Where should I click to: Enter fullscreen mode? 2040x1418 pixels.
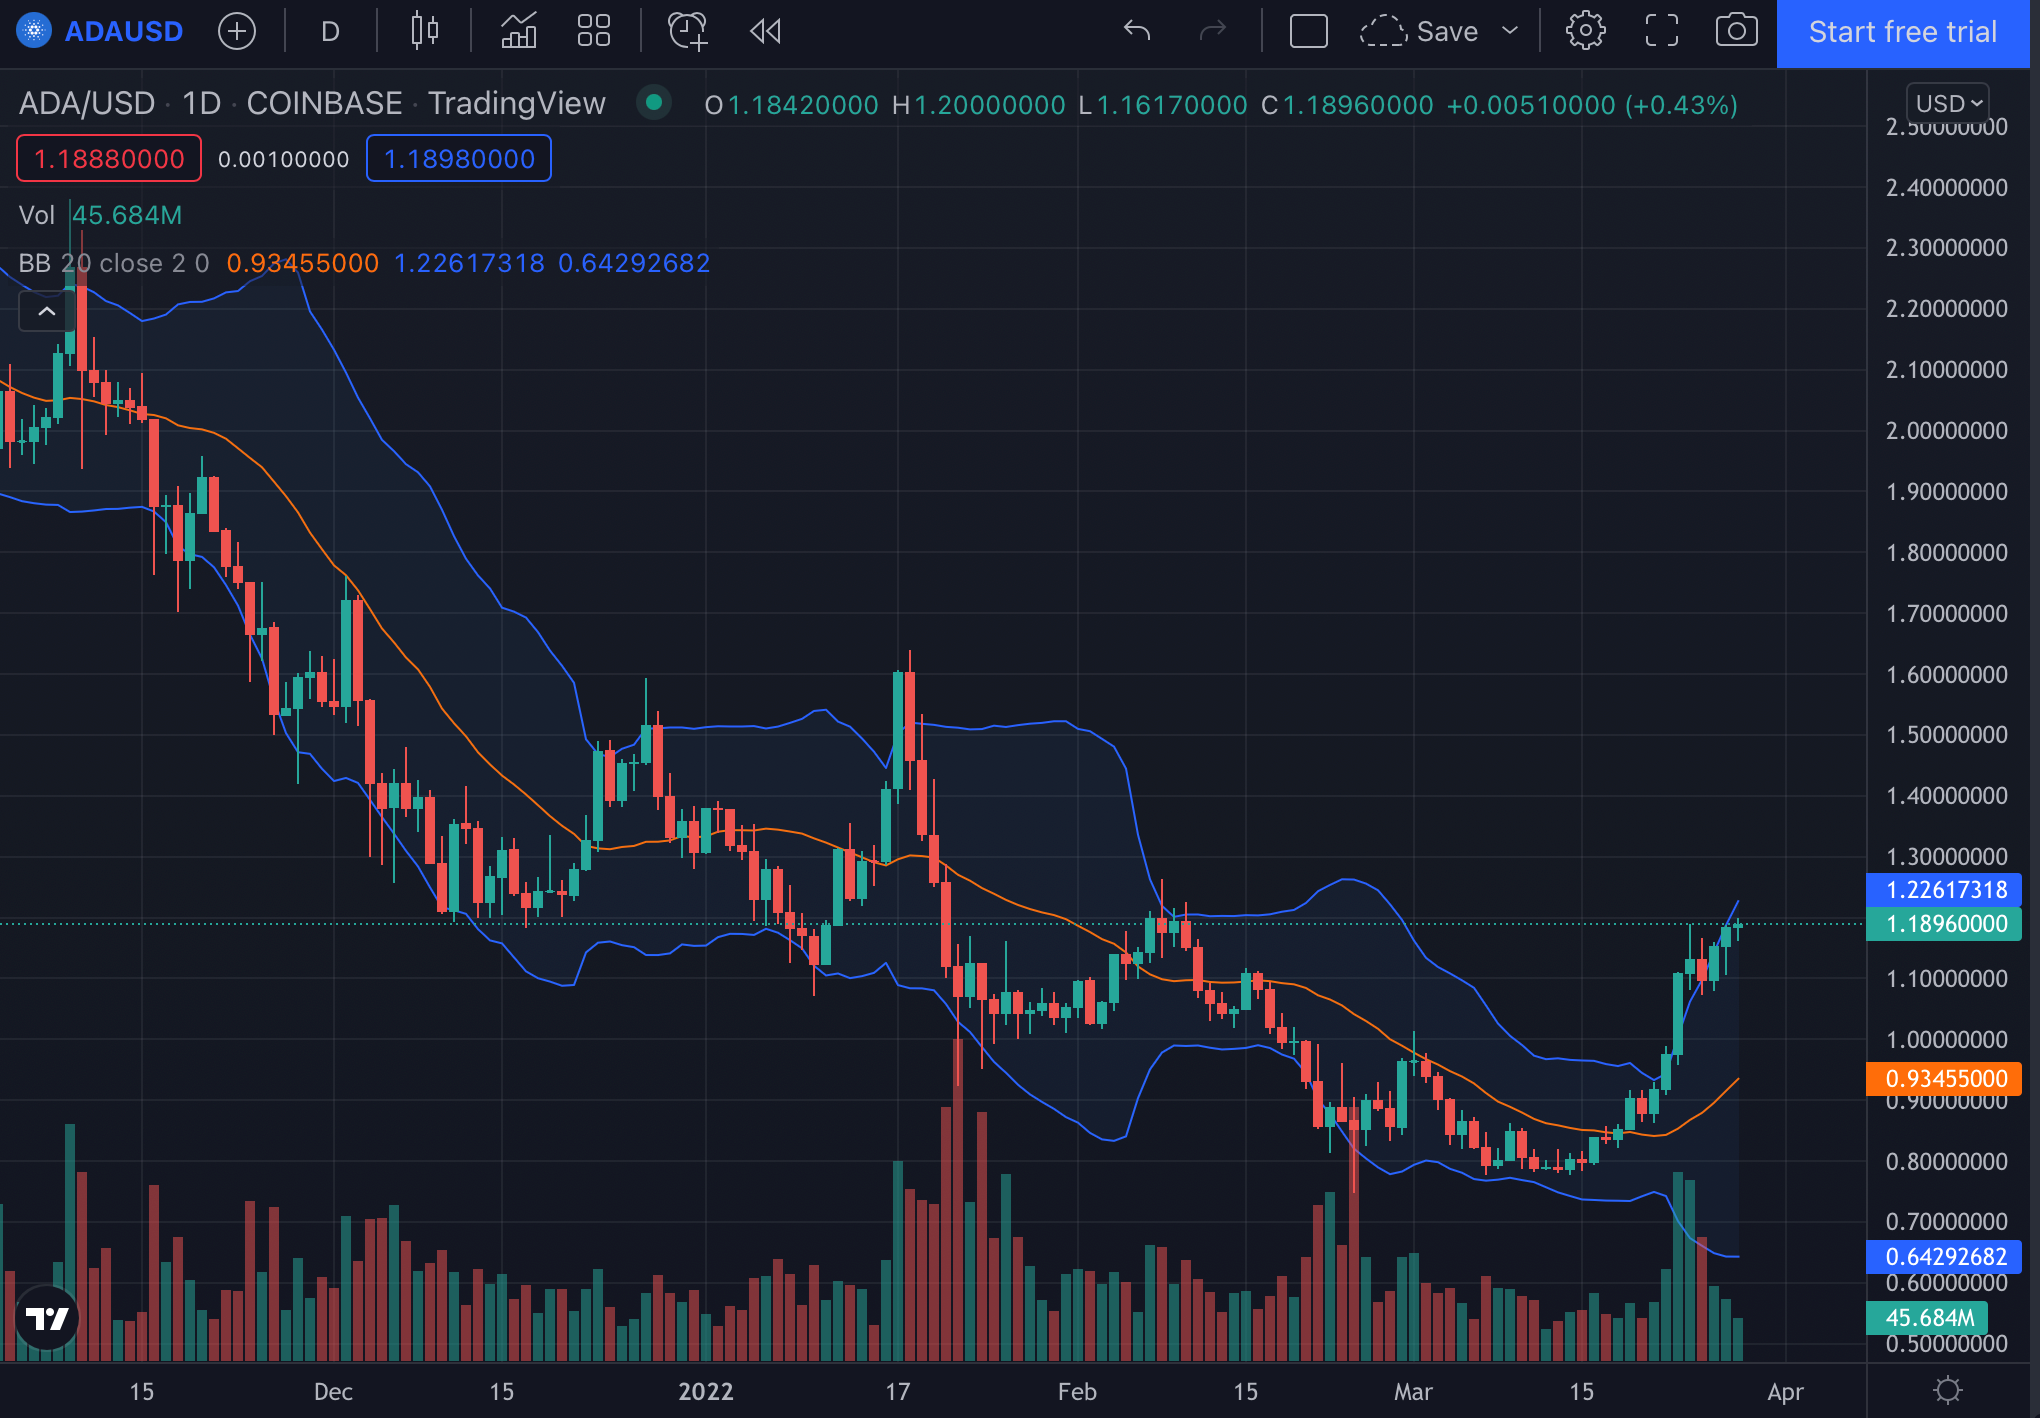tap(1662, 32)
